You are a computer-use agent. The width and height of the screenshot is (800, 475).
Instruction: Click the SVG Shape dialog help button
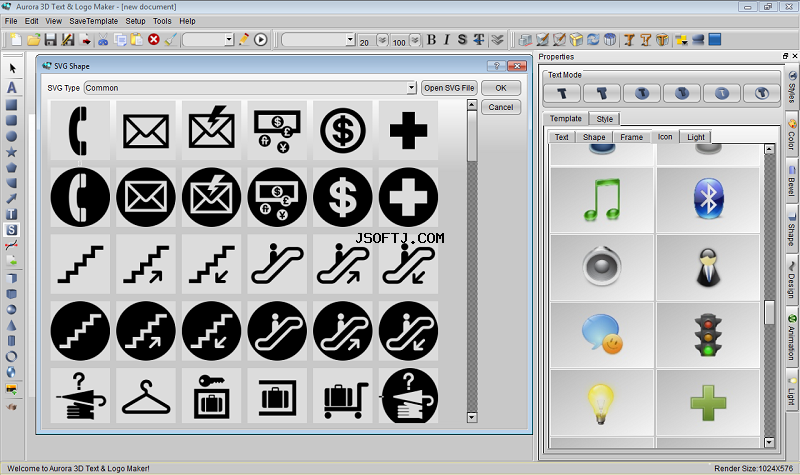(496, 66)
